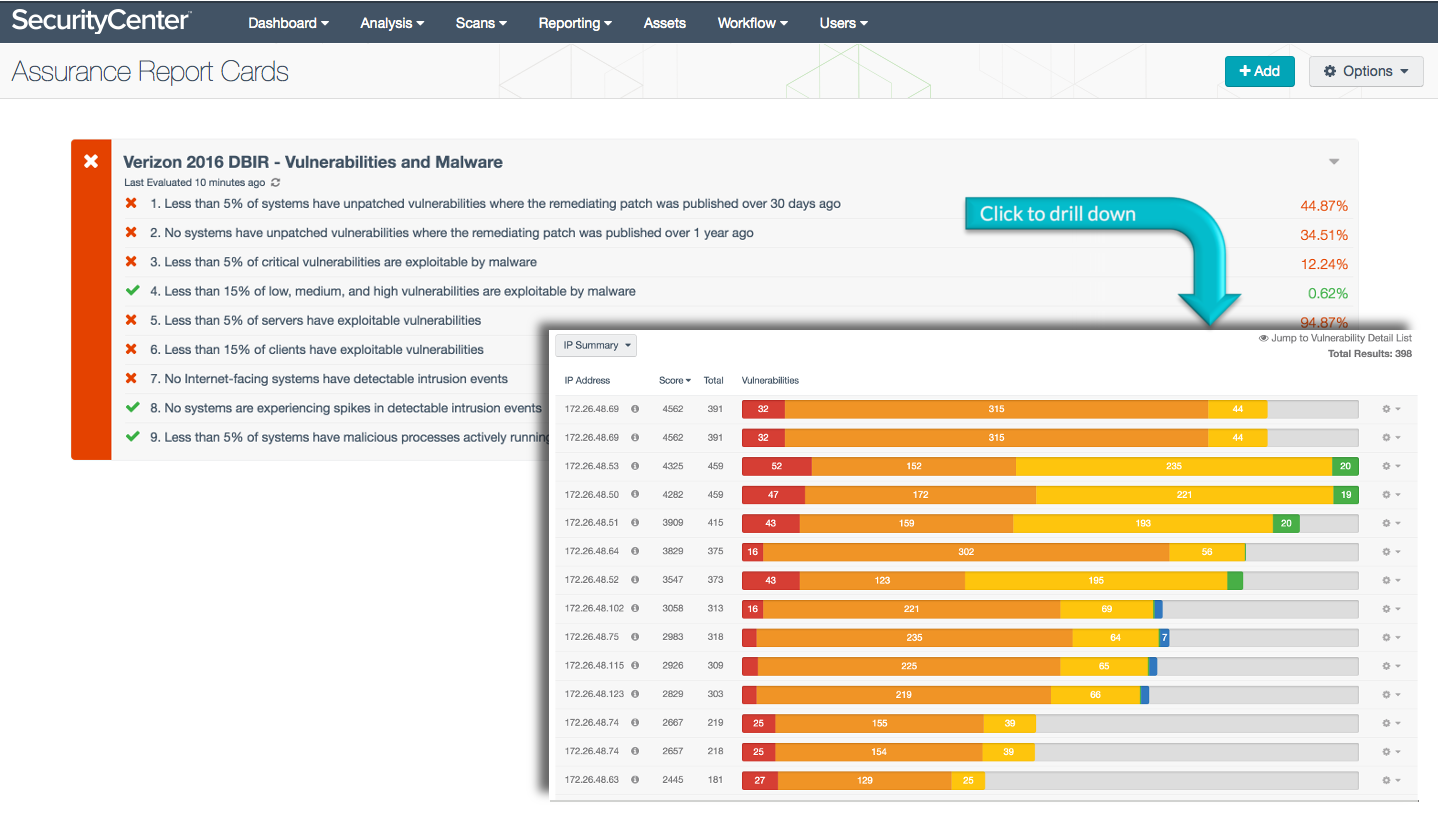The height and width of the screenshot is (820, 1440).
Task: Click red X icon of policy 3
Action: point(131,262)
